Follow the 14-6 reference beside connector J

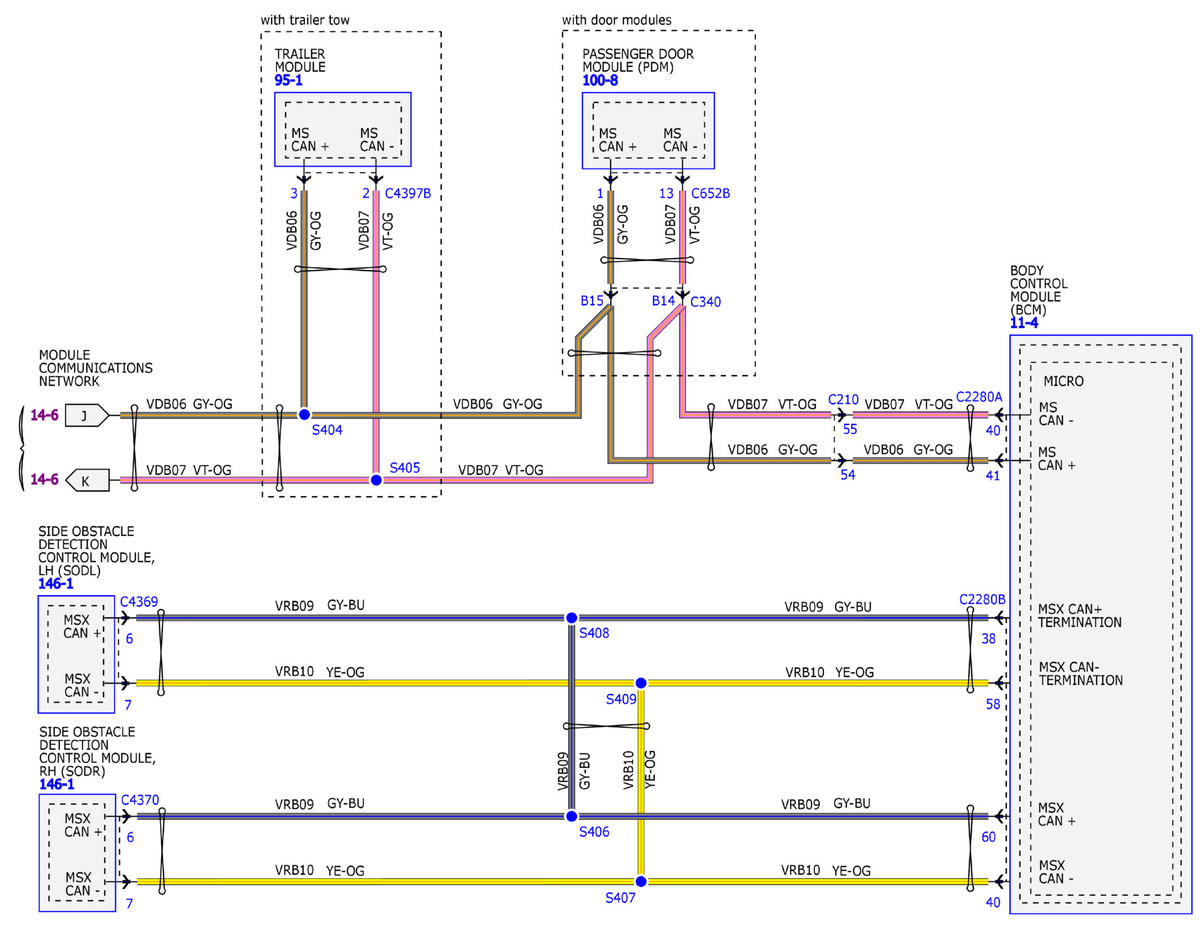(44, 415)
